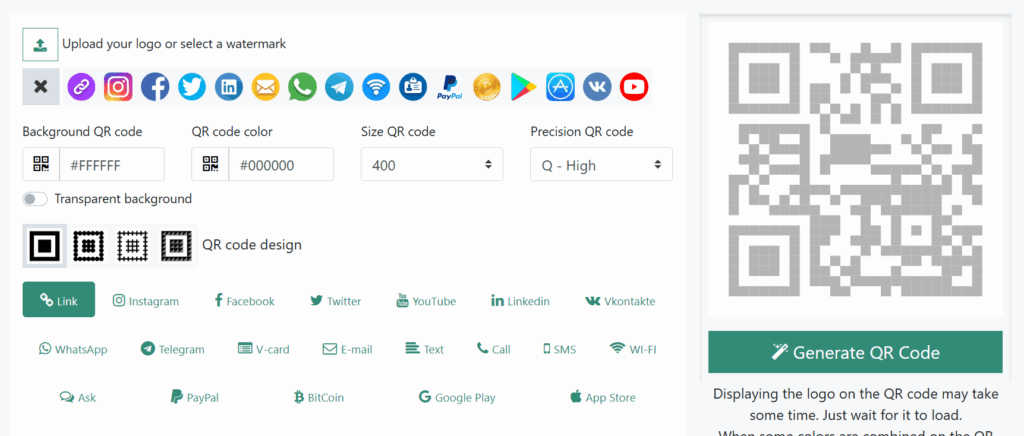Select the yellow email watermark logo
The image size is (1024, 436).
pyautogui.click(x=266, y=86)
